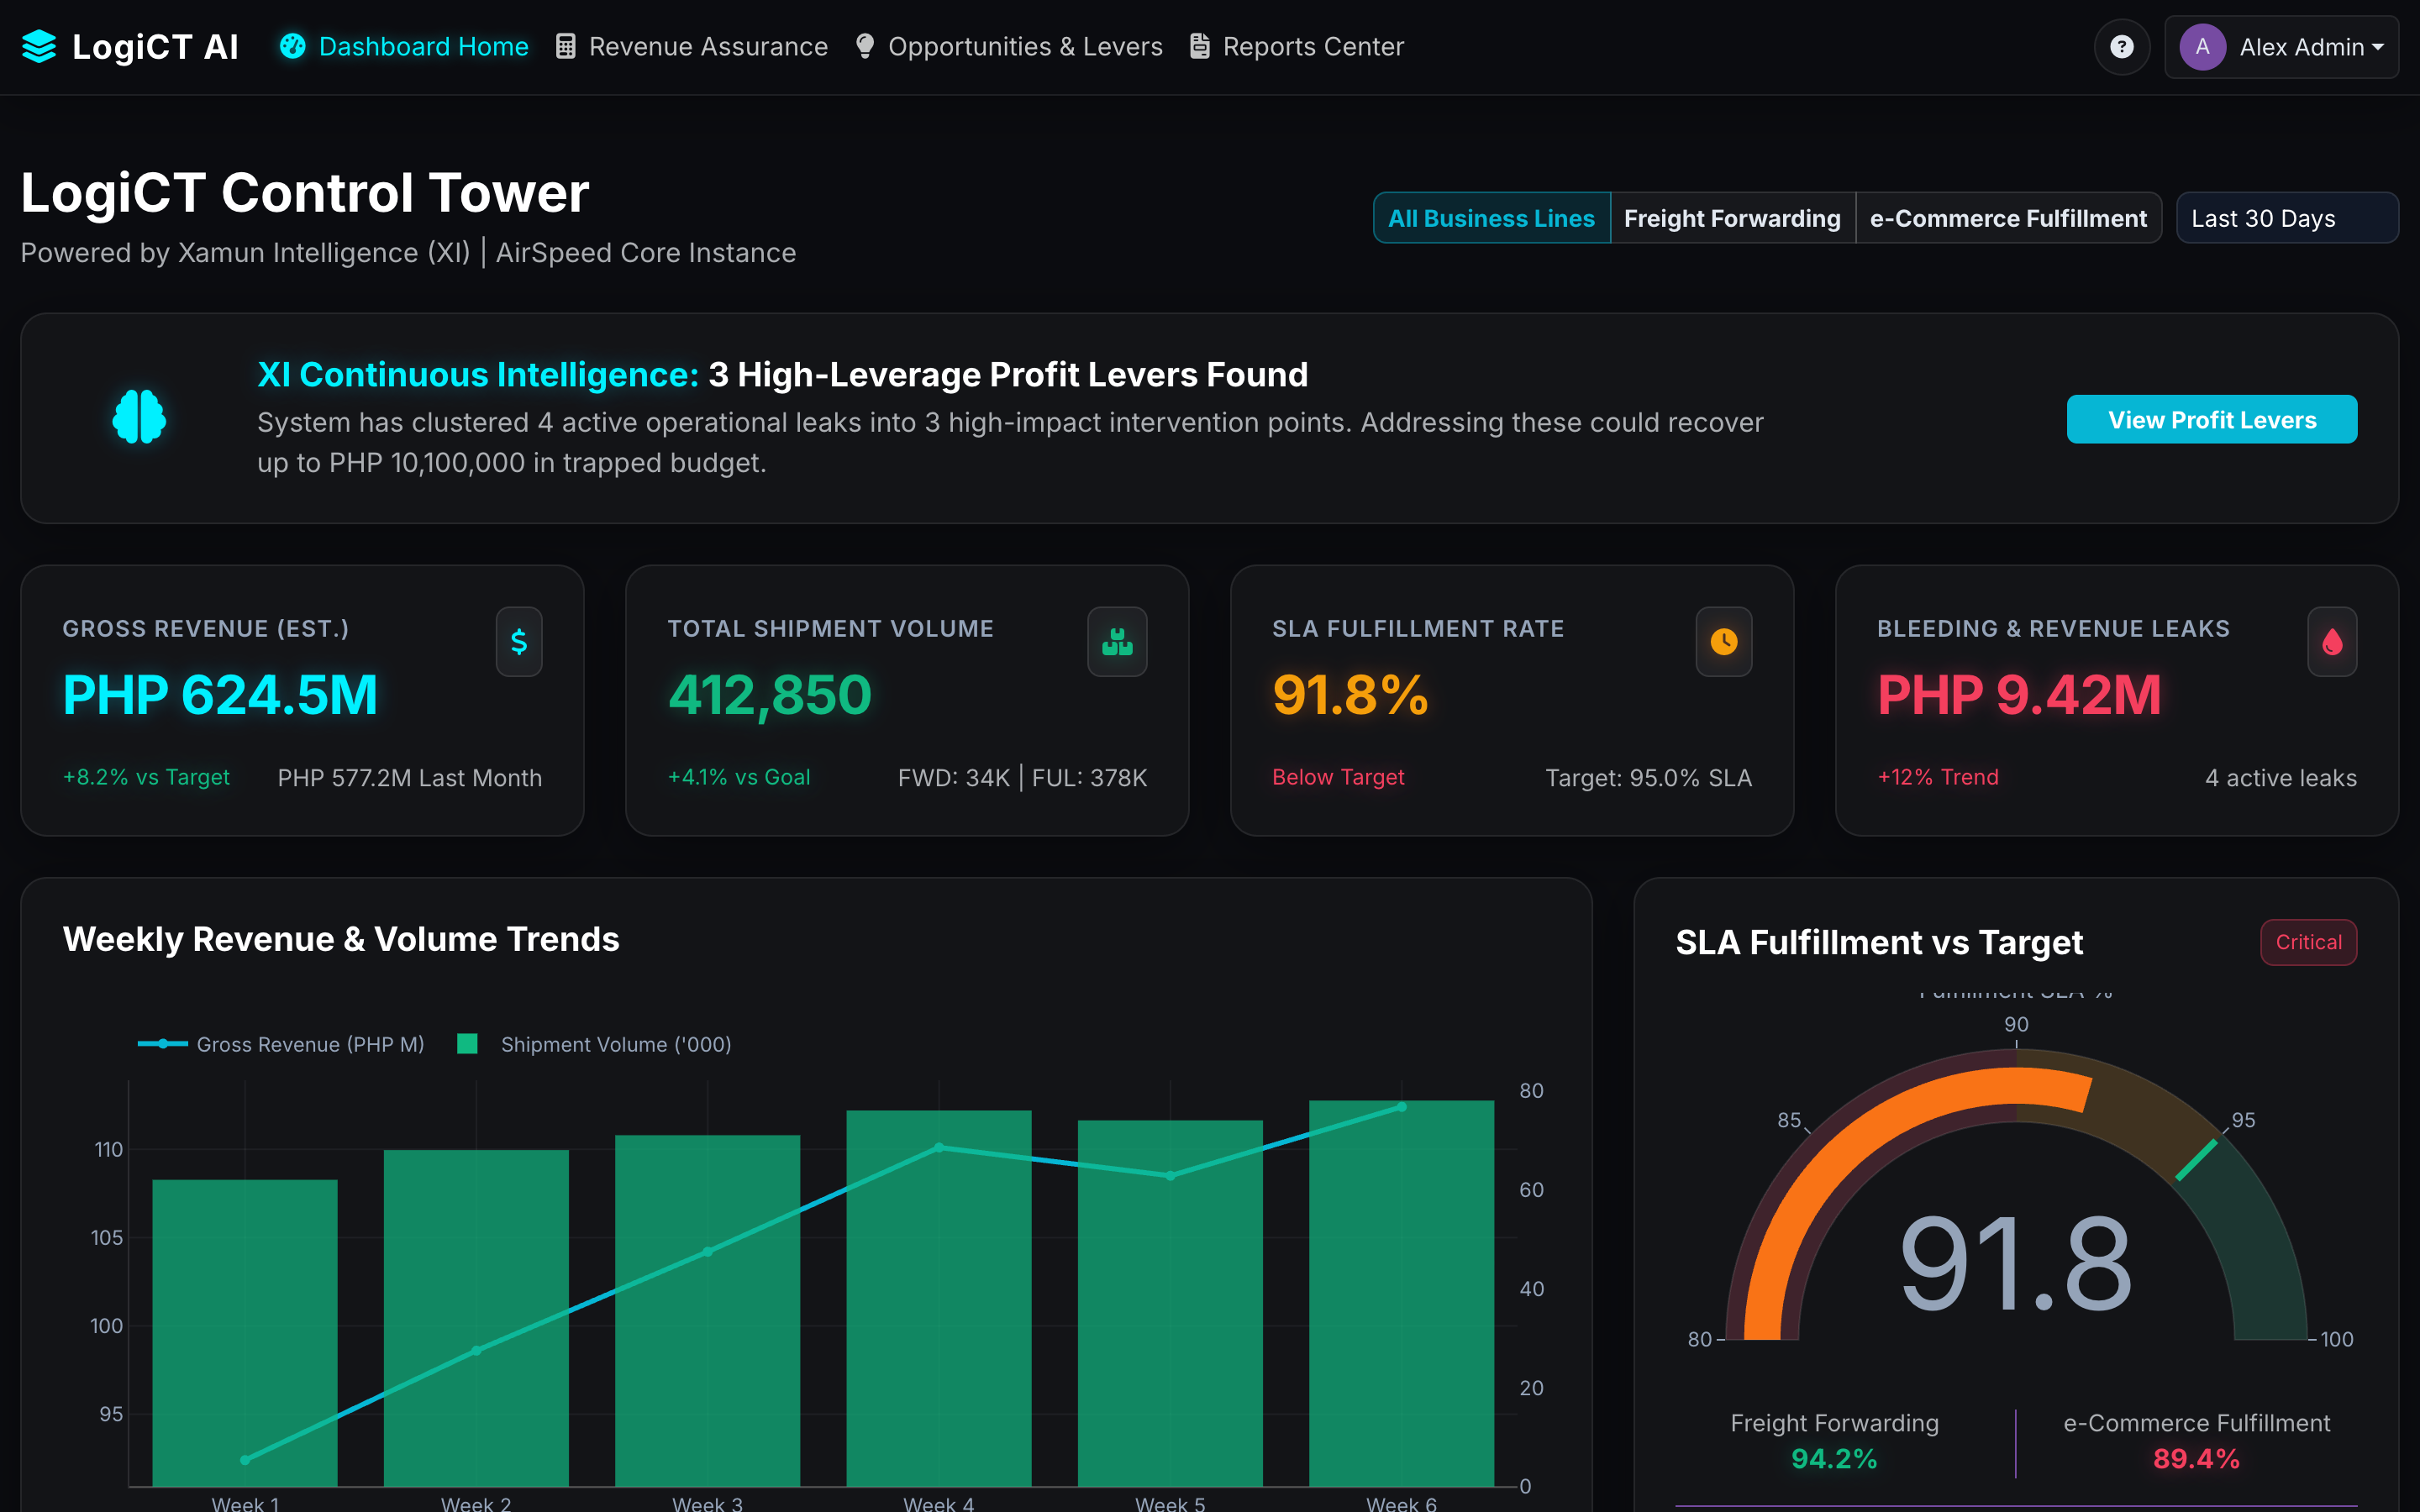Screen dimensions: 2420x1512
Task: Click the blue Gross Revenue legend line marker
Action: (x=162, y=1044)
